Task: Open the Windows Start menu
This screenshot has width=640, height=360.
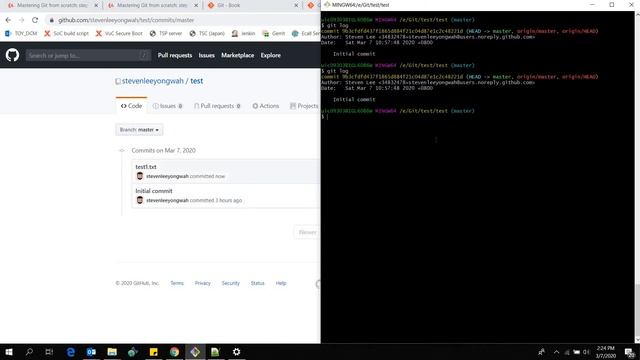Action: (x=9, y=352)
